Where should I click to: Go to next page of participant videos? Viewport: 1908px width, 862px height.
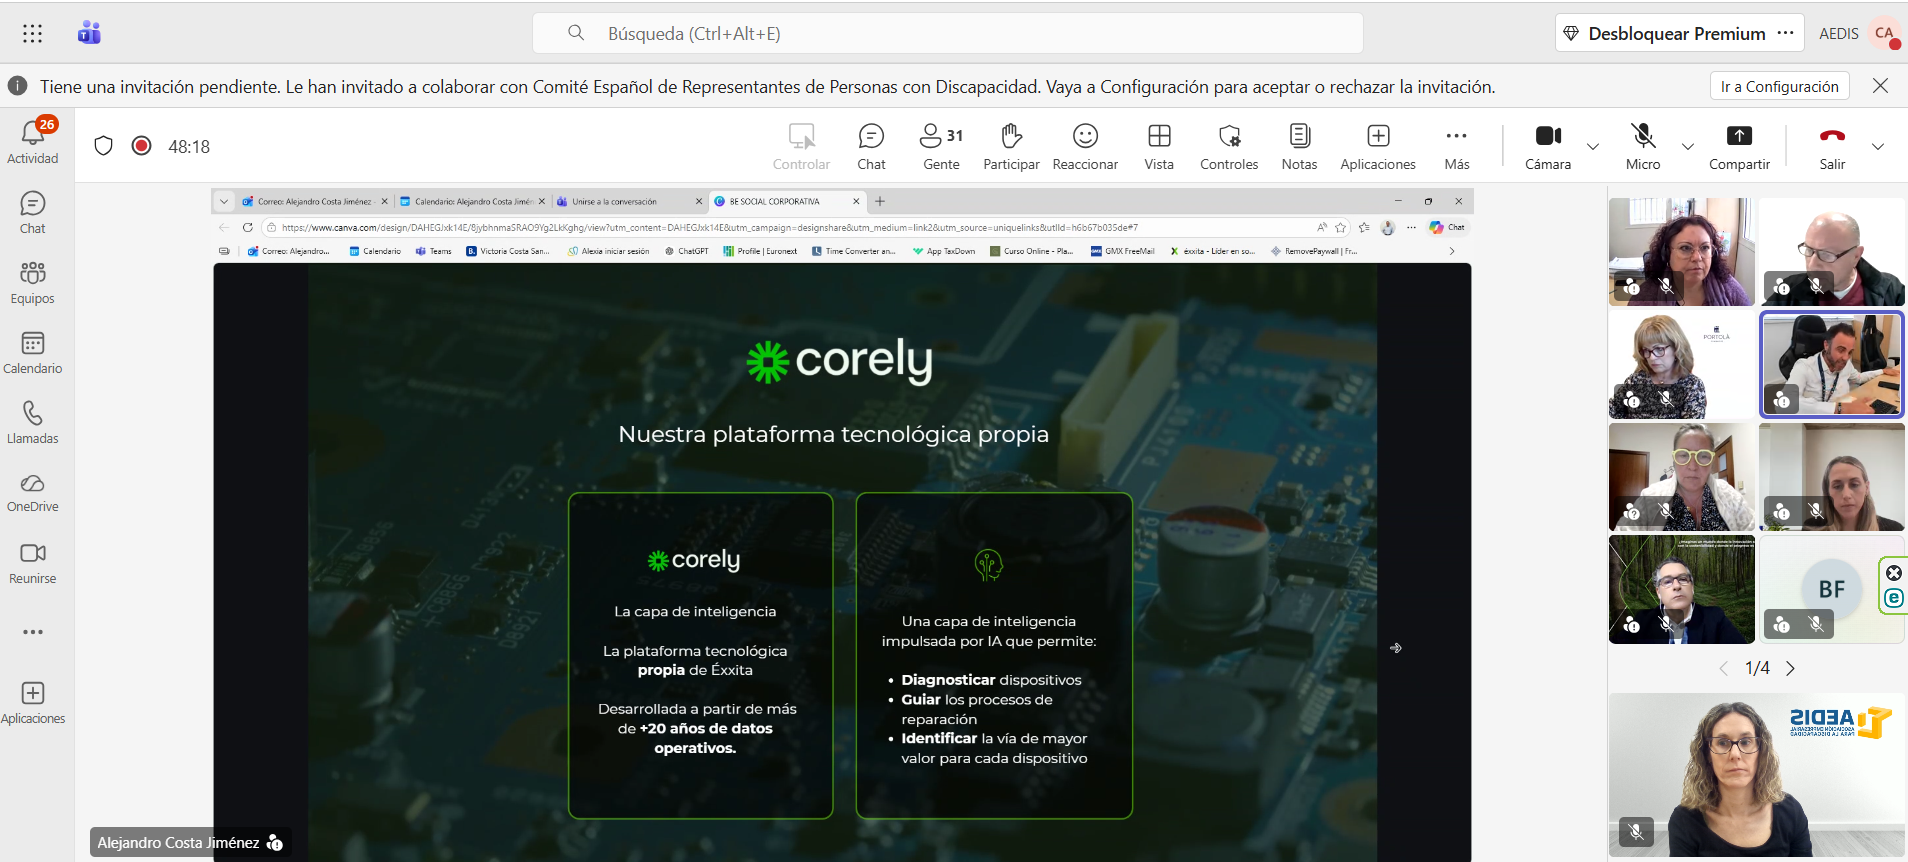[x=1790, y=668]
